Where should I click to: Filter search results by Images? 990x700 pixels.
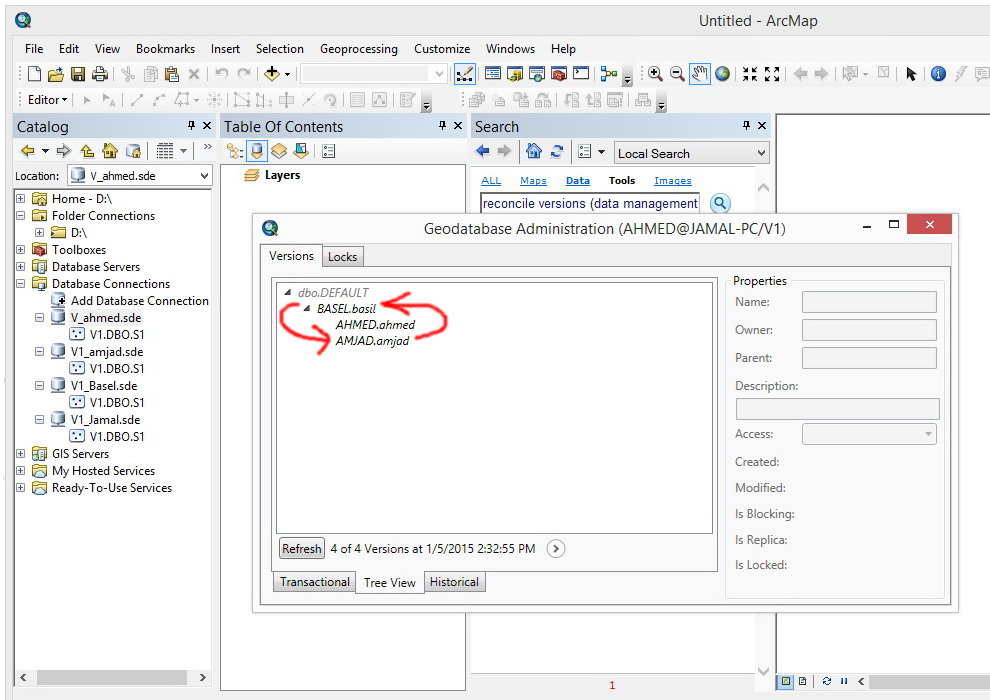tap(672, 181)
